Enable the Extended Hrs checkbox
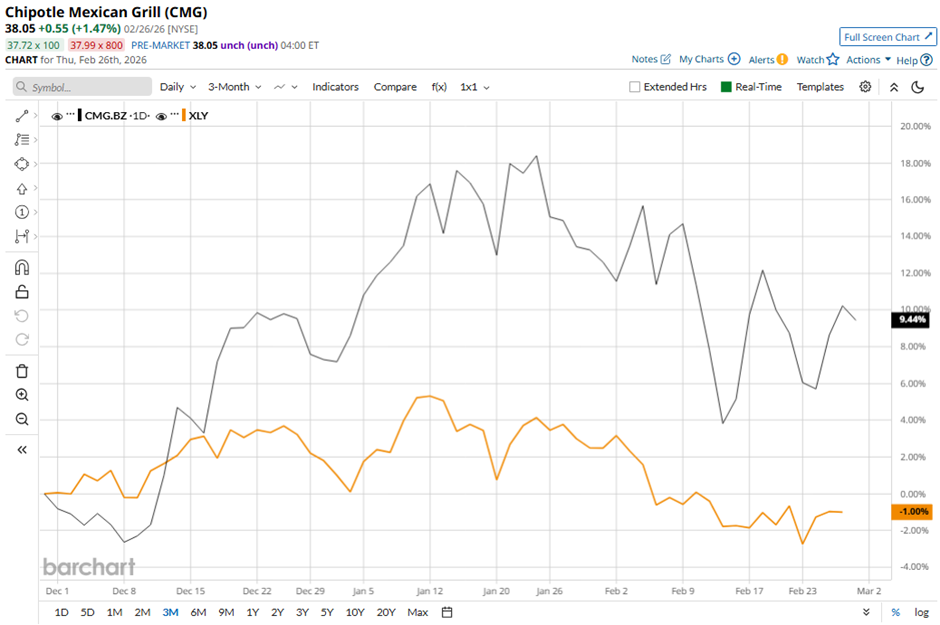The width and height of the screenshot is (940, 625). (634, 87)
